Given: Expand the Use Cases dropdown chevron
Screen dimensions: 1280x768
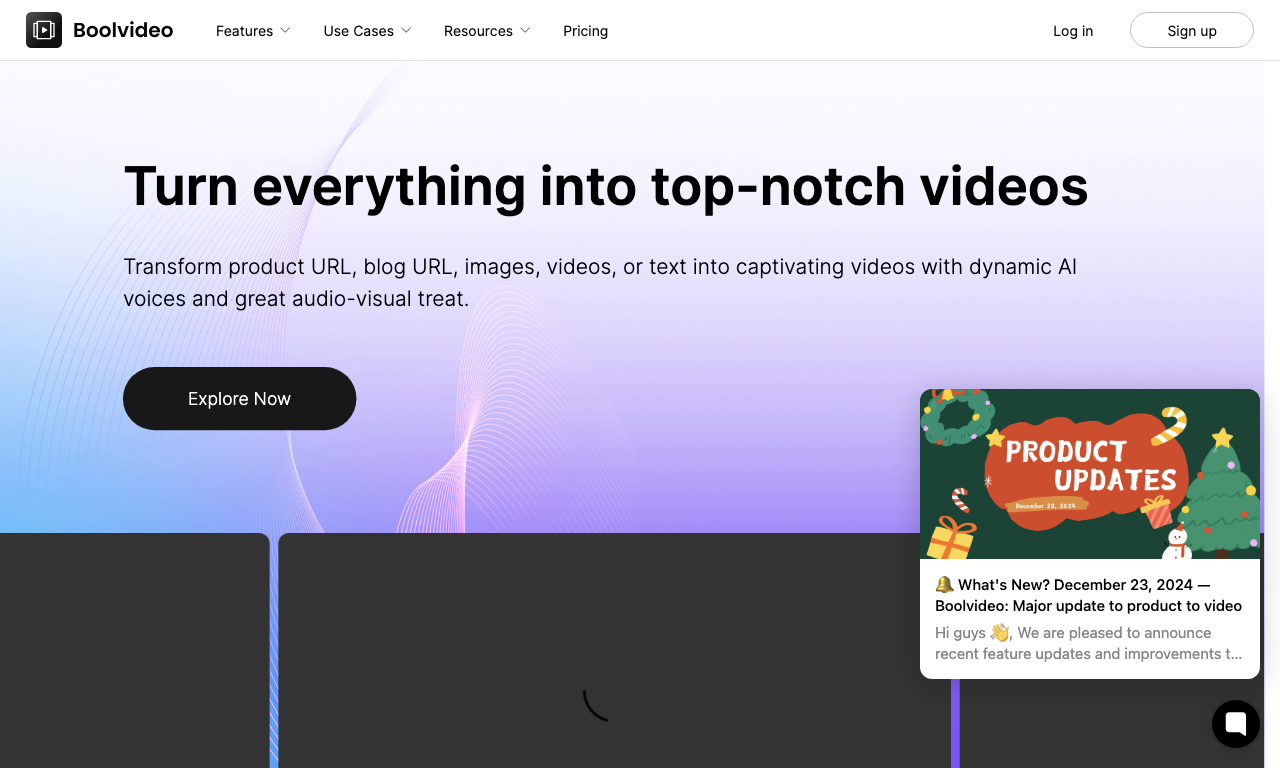Looking at the screenshot, I should pyautogui.click(x=406, y=30).
